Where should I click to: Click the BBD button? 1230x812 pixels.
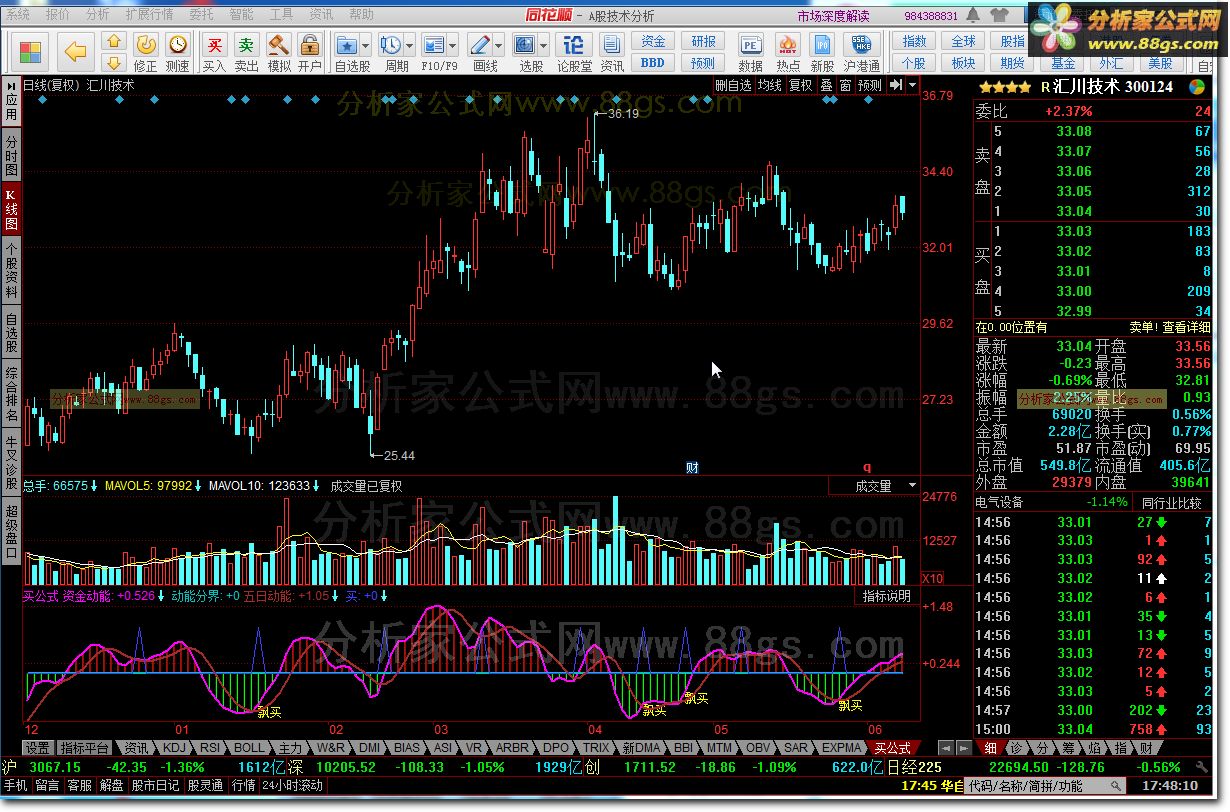[652, 63]
